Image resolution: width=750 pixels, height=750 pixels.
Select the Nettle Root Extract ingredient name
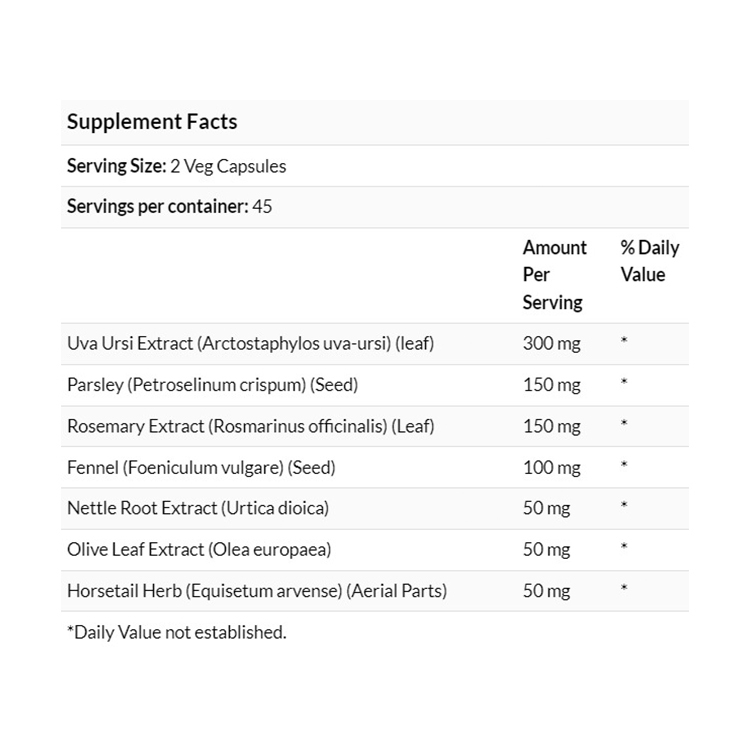197,508
